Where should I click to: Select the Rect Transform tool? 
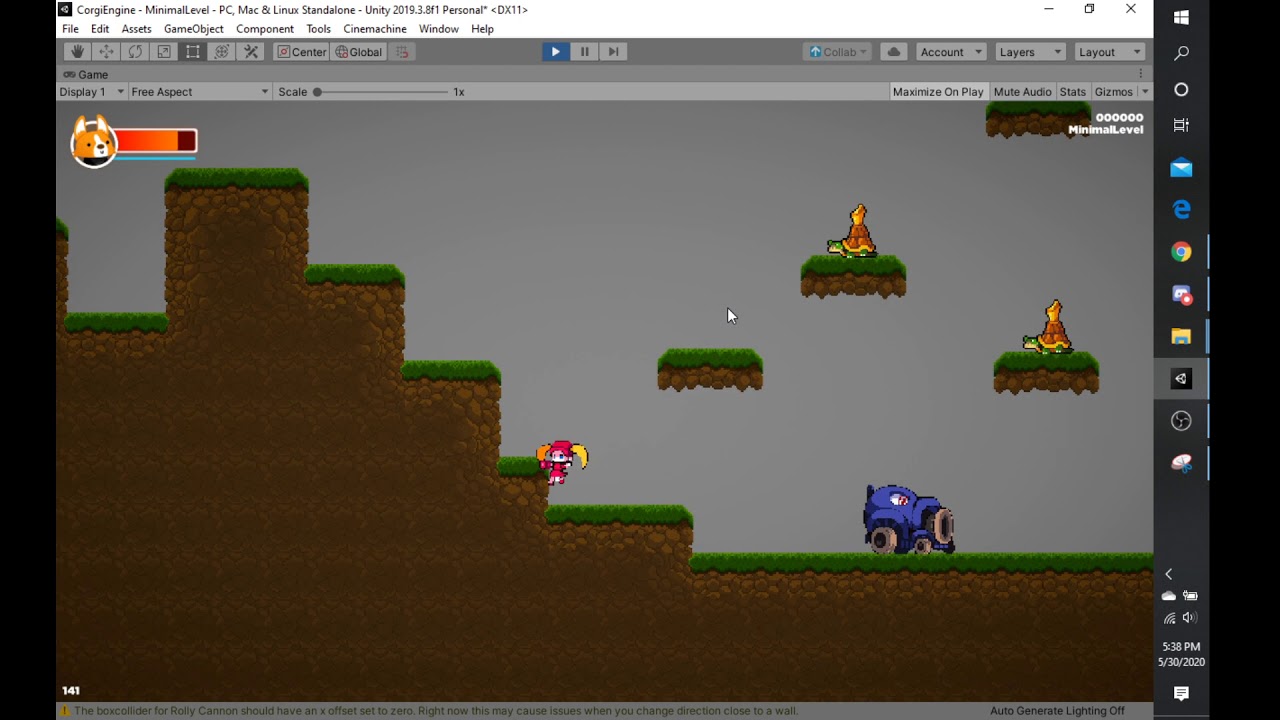tap(193, 52)
